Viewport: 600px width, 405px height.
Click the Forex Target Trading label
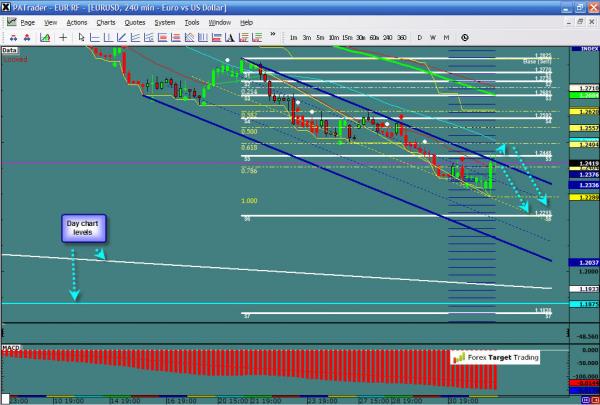[x=497, y=356]
